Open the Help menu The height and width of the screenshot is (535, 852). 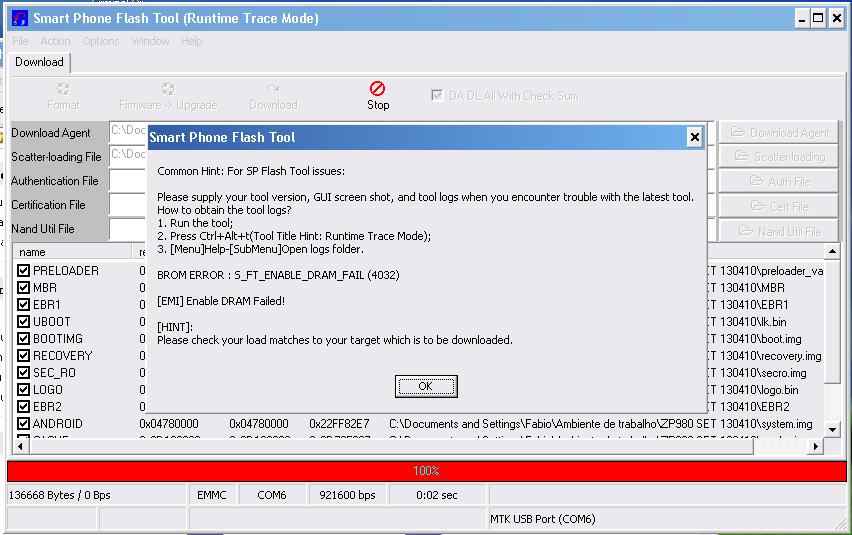[x=192, y=41]
